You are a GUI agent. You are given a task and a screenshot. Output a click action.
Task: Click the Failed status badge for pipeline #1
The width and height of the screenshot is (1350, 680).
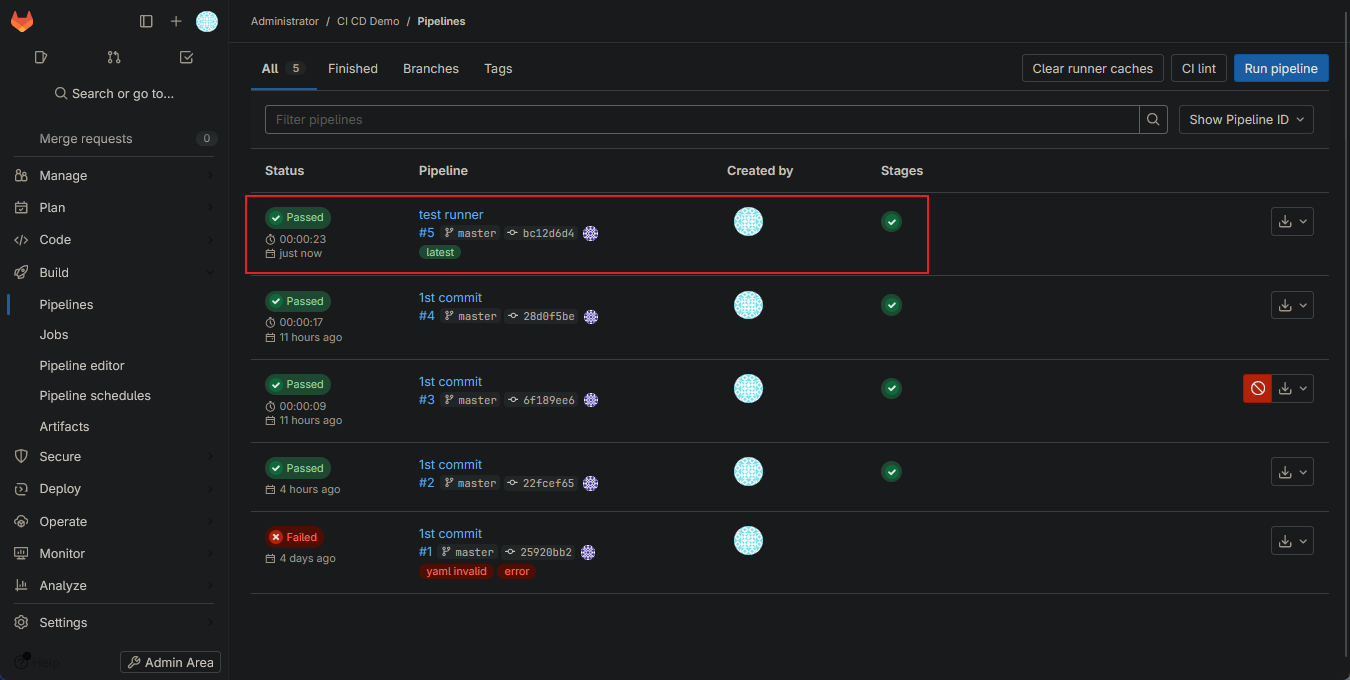[x=294, y=537]
